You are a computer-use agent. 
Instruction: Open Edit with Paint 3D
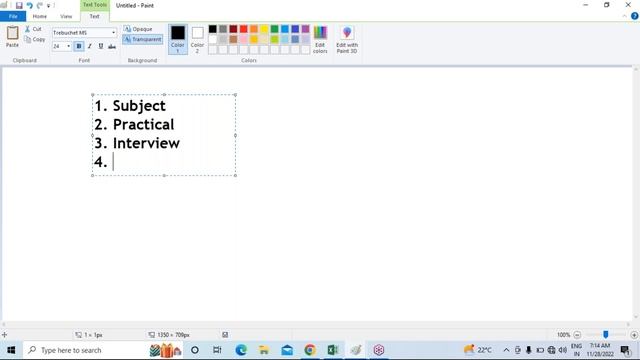click(347, 40)
